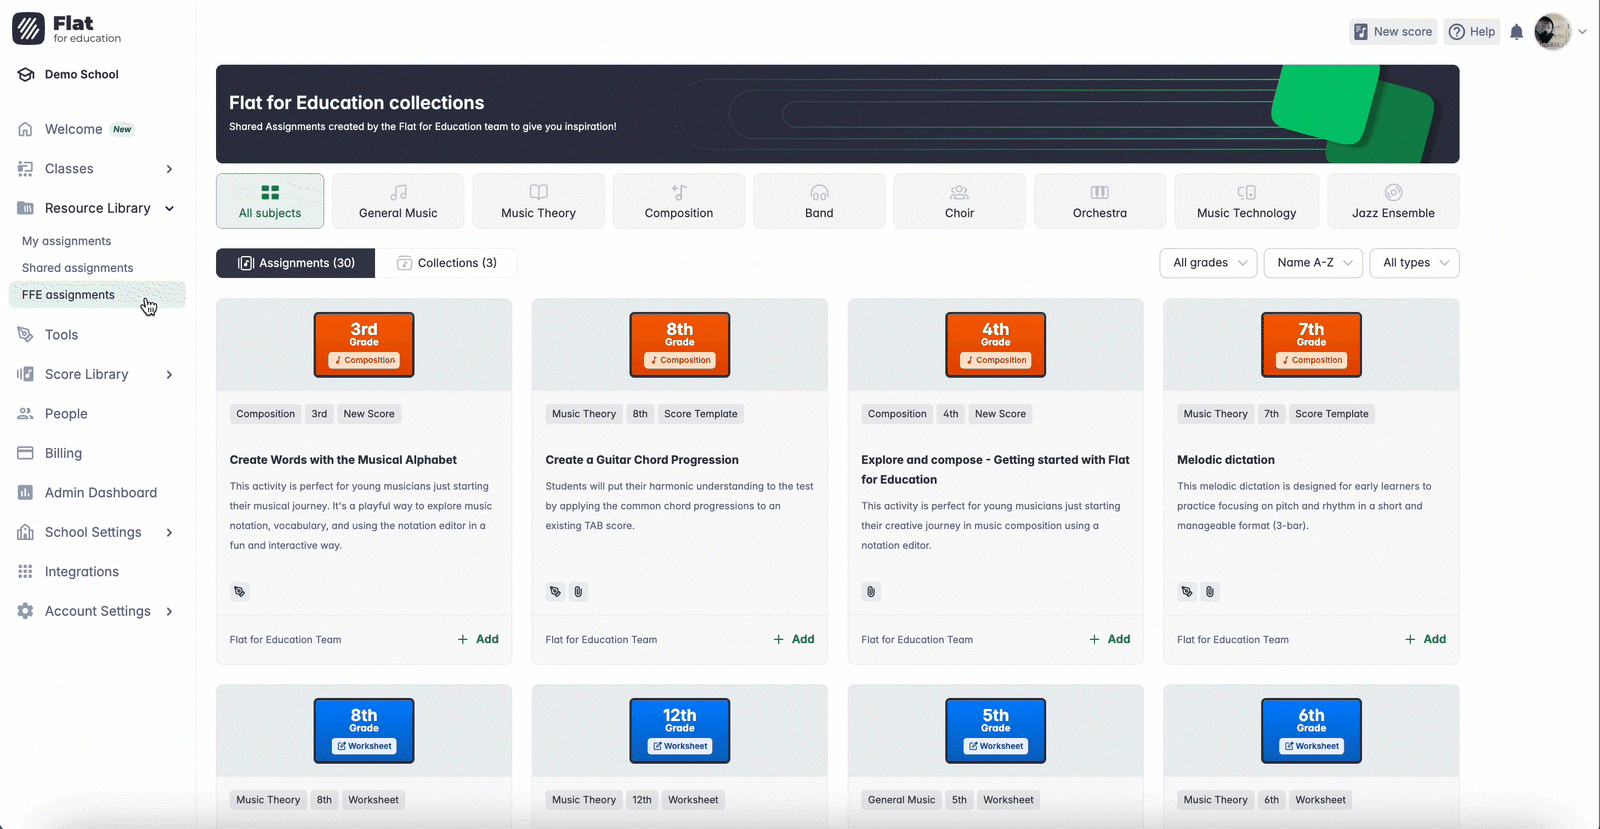The image size is (1600, 829).
Task: Click the paperclip icon on Melodic dictation card
Action: click(1210, 592)
